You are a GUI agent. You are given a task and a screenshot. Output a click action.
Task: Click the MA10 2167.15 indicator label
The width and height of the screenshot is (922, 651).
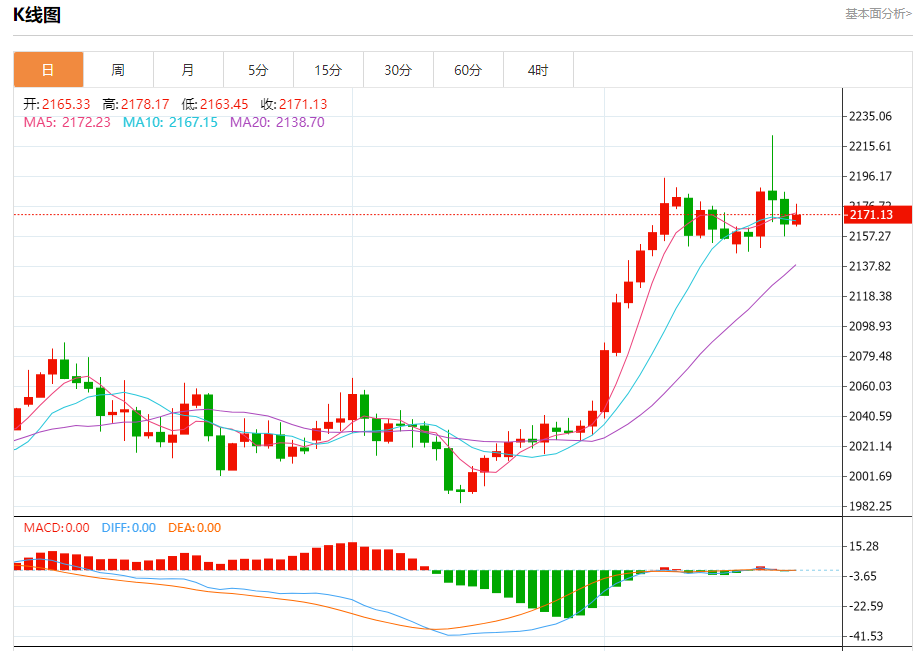170,122
